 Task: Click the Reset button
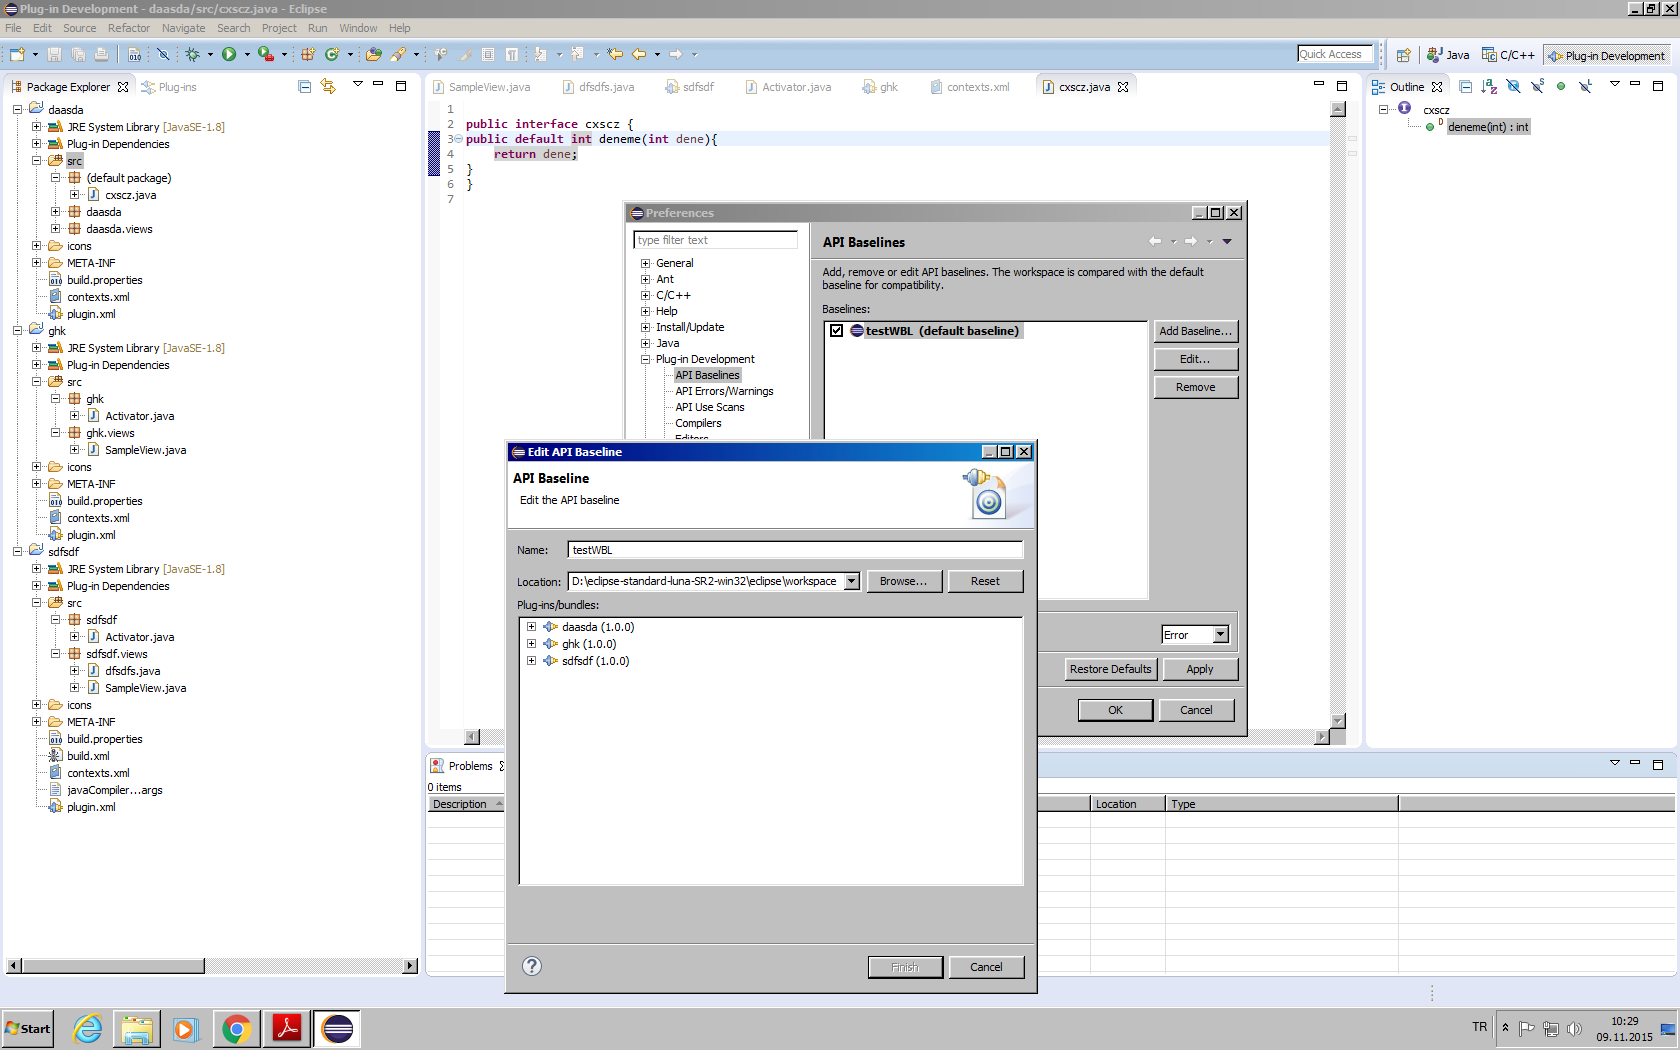click(985, 581)
